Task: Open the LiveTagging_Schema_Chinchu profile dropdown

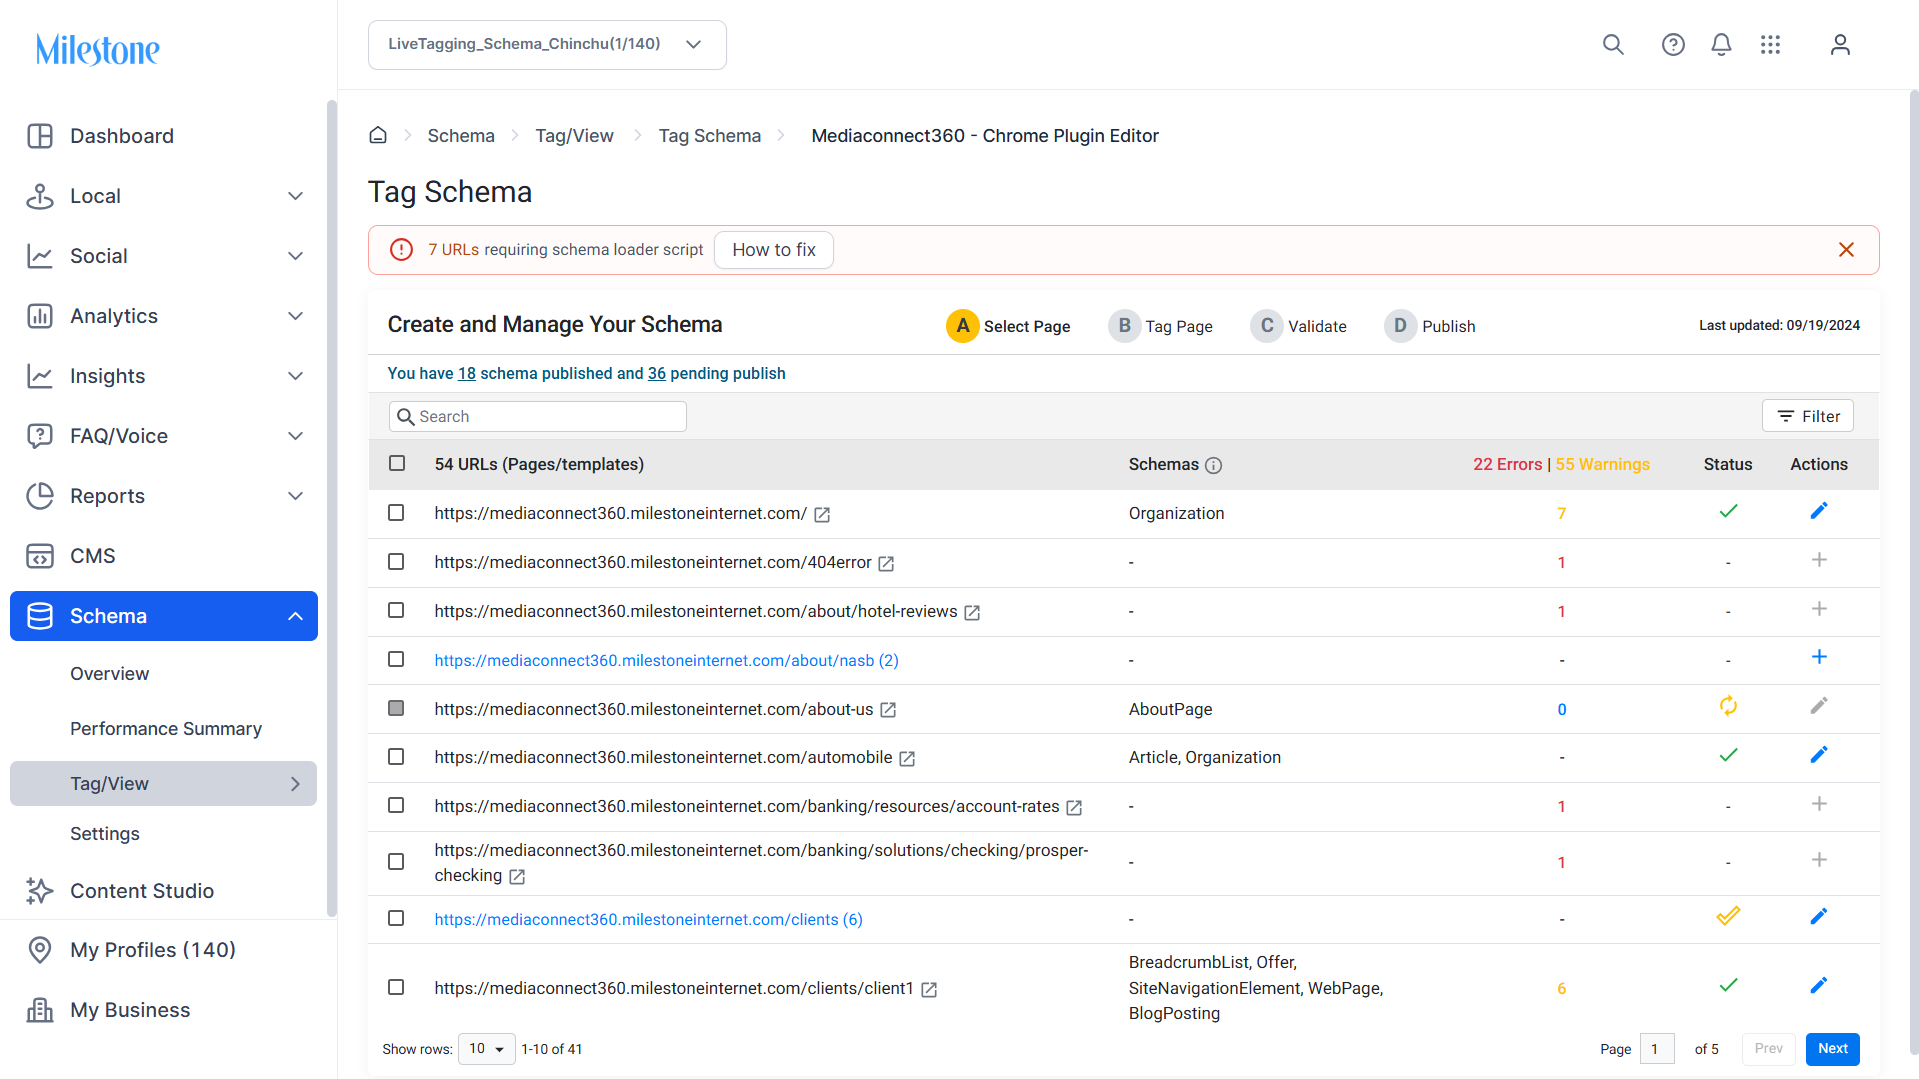Action: click(x=547, y=45)
